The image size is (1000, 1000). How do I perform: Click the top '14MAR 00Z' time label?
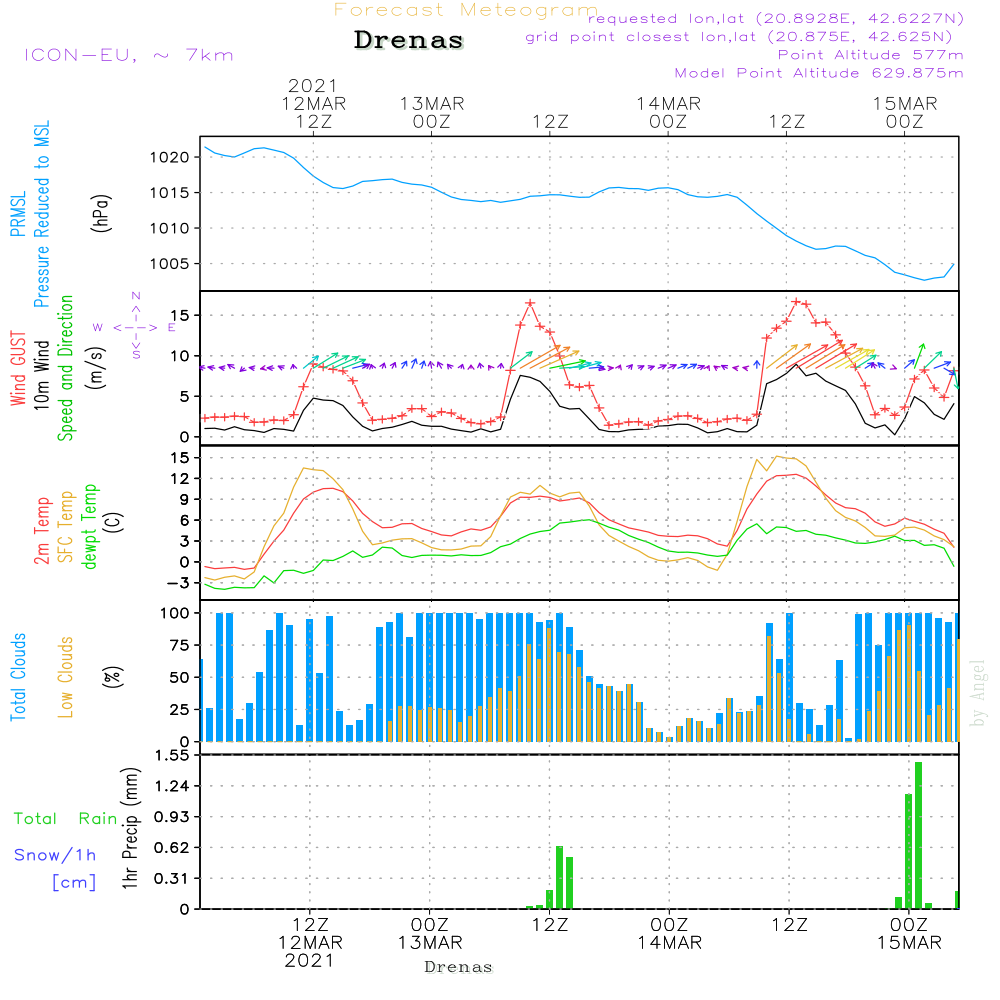(668, 113)
